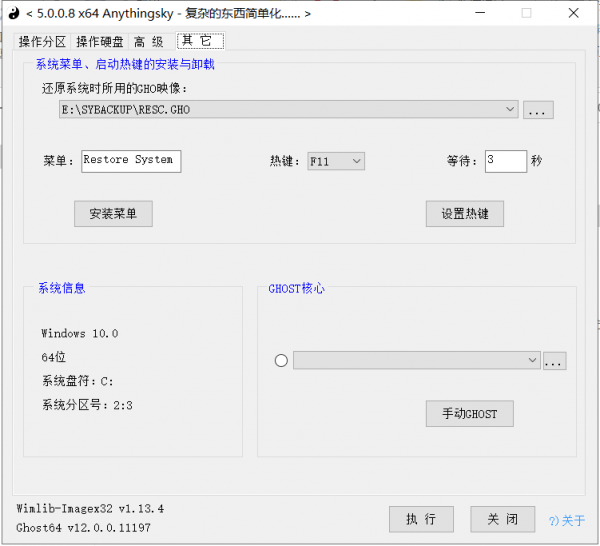Click the yin-yang app icon in title bar
The width and height of the screenshot is (600, 546).
click(x=14, y=13)
